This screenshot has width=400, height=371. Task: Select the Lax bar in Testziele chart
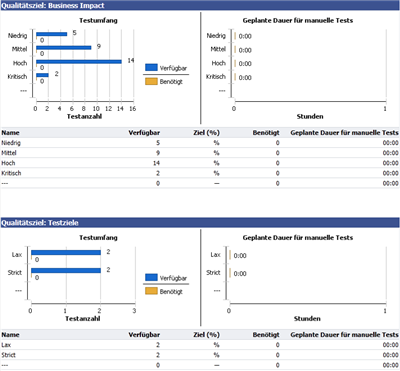66,253
